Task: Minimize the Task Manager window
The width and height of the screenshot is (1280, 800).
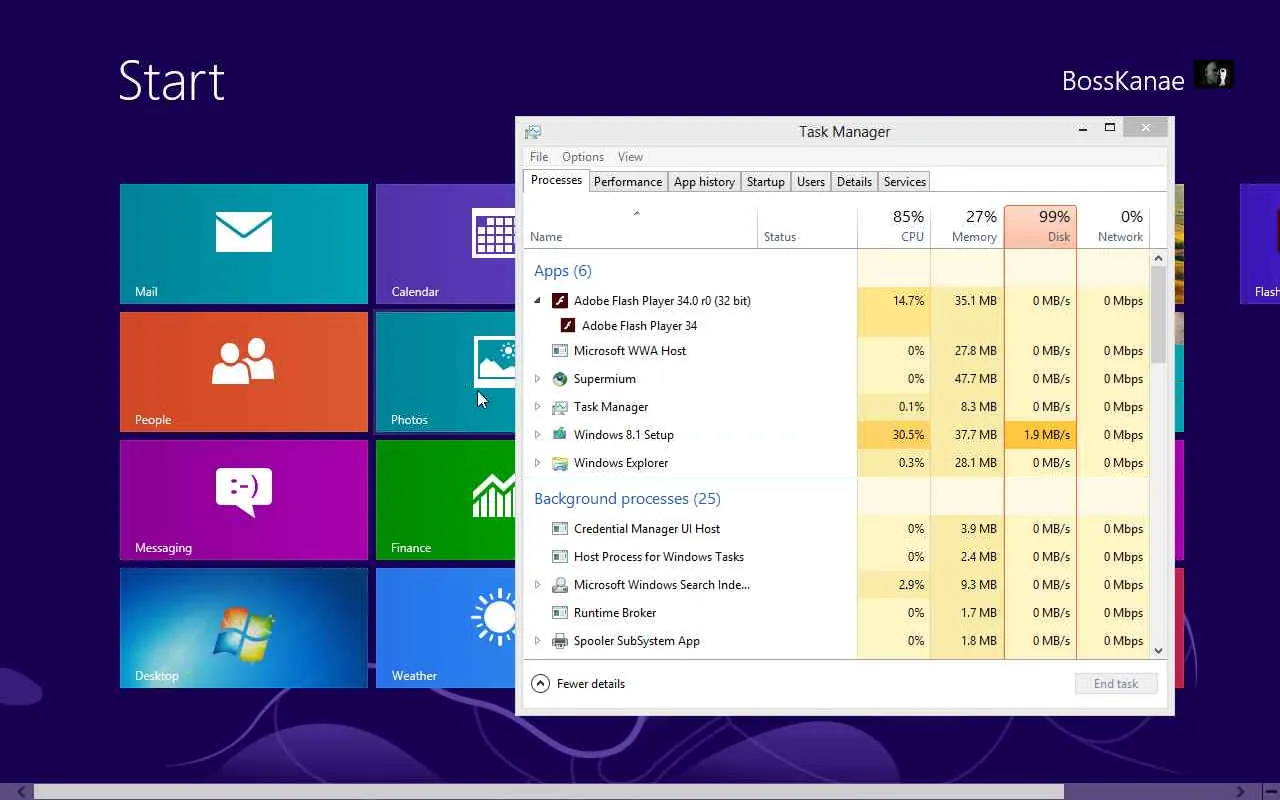Action: pos(1083,128)
